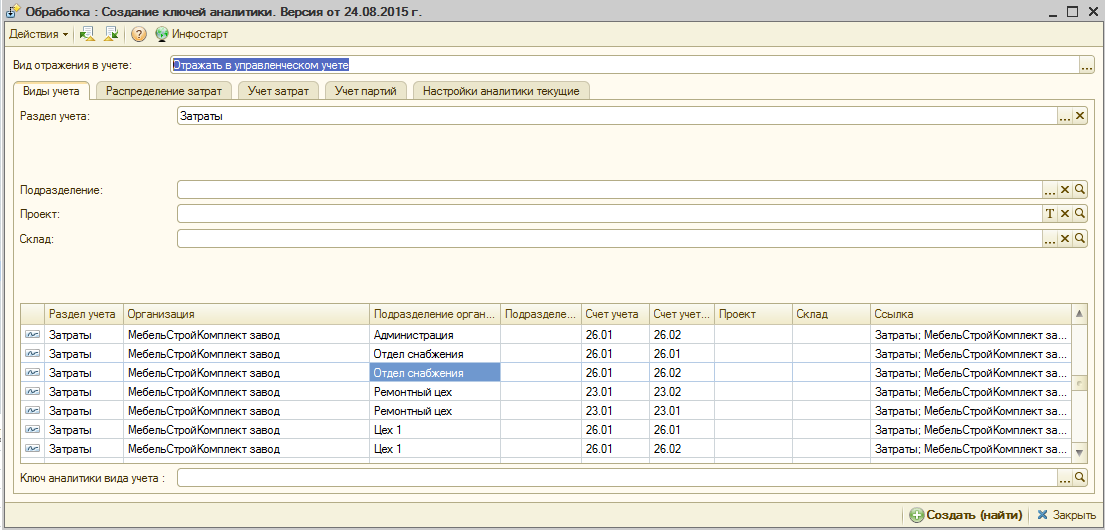1105x530 pixels.
Task: Open selection list for Подразделение field
Action: [x=1050, y=189]
